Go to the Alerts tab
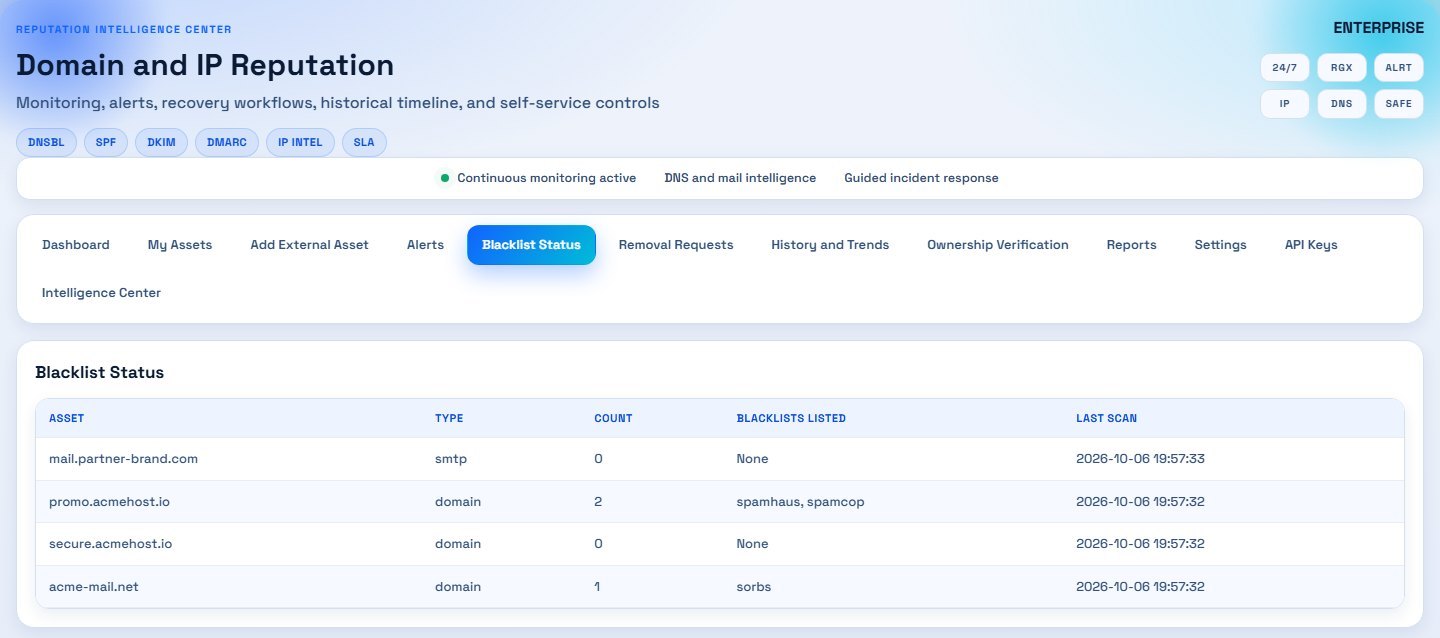Viewport: 1440px width, 638px height. pos(425,245)
